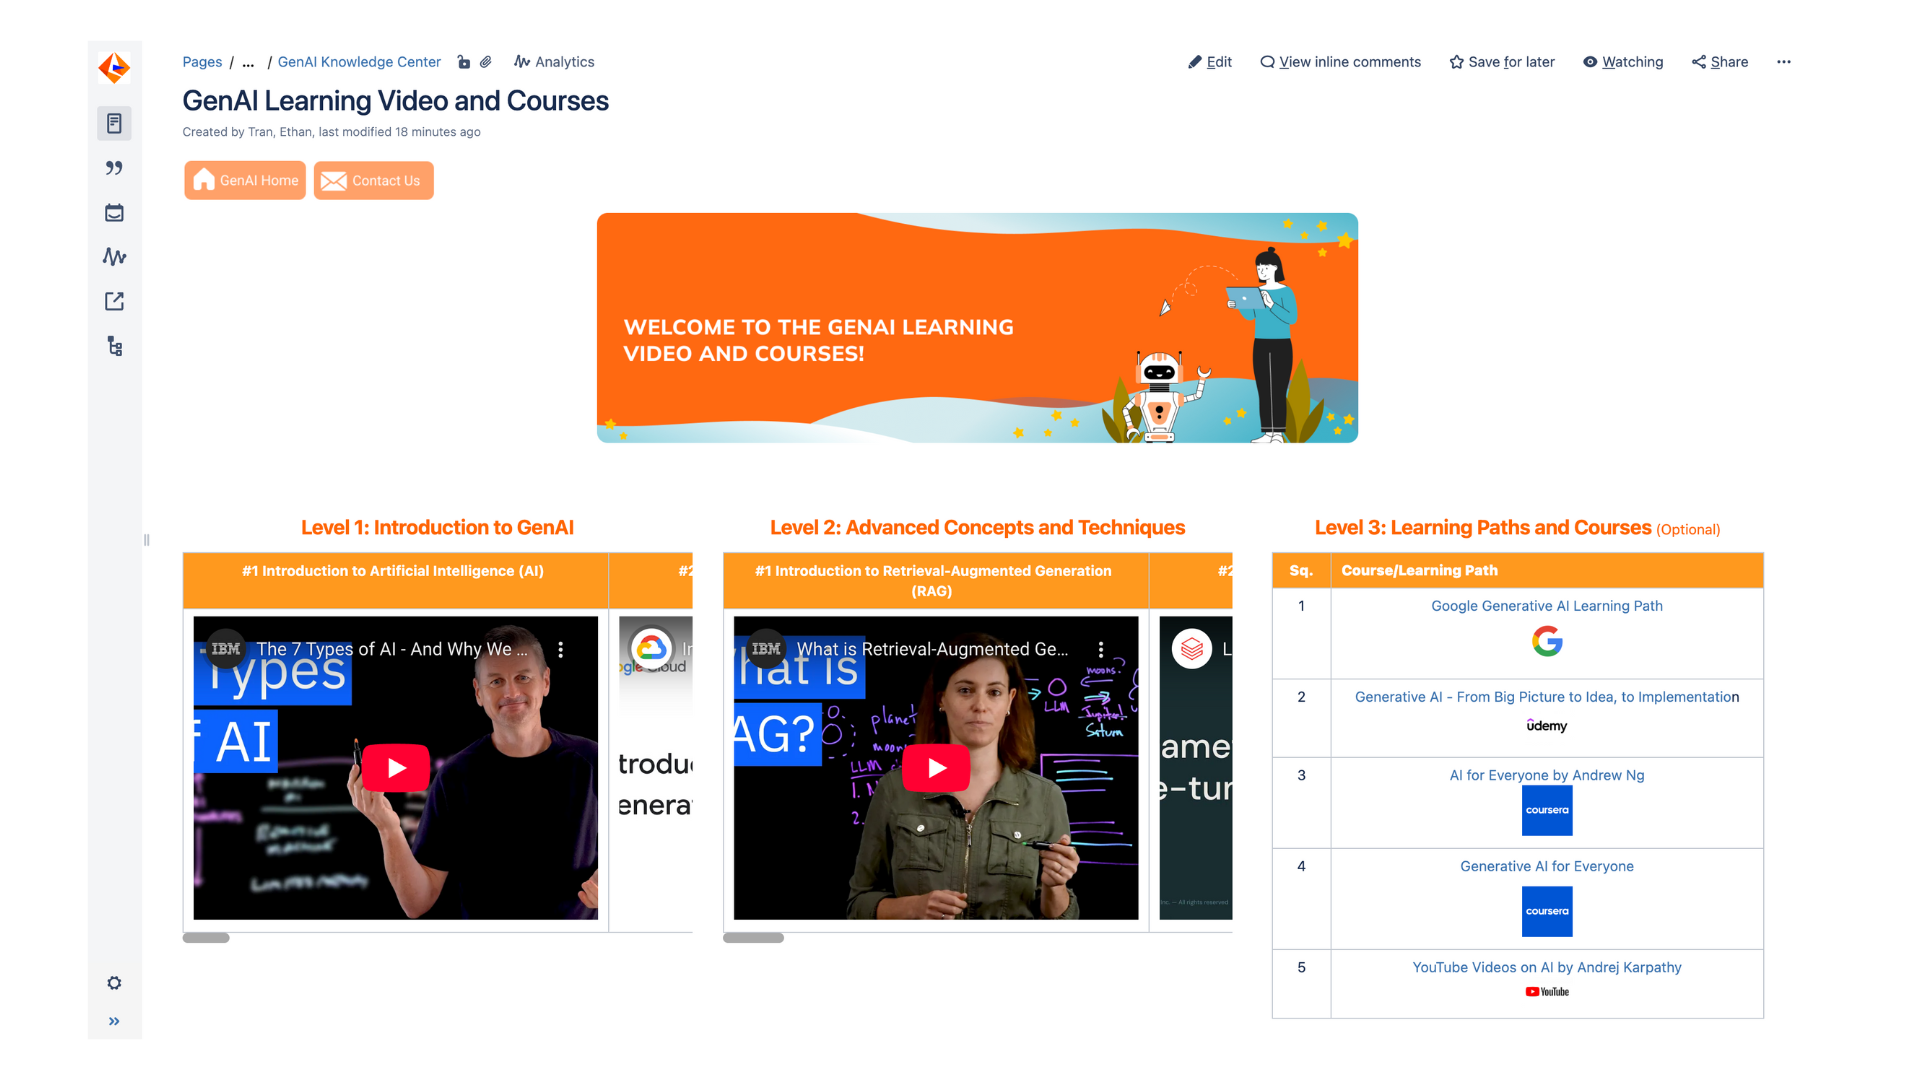1920x1080 pixels.
Task: Toggle Watching for this page
Action: [1622, 62]
